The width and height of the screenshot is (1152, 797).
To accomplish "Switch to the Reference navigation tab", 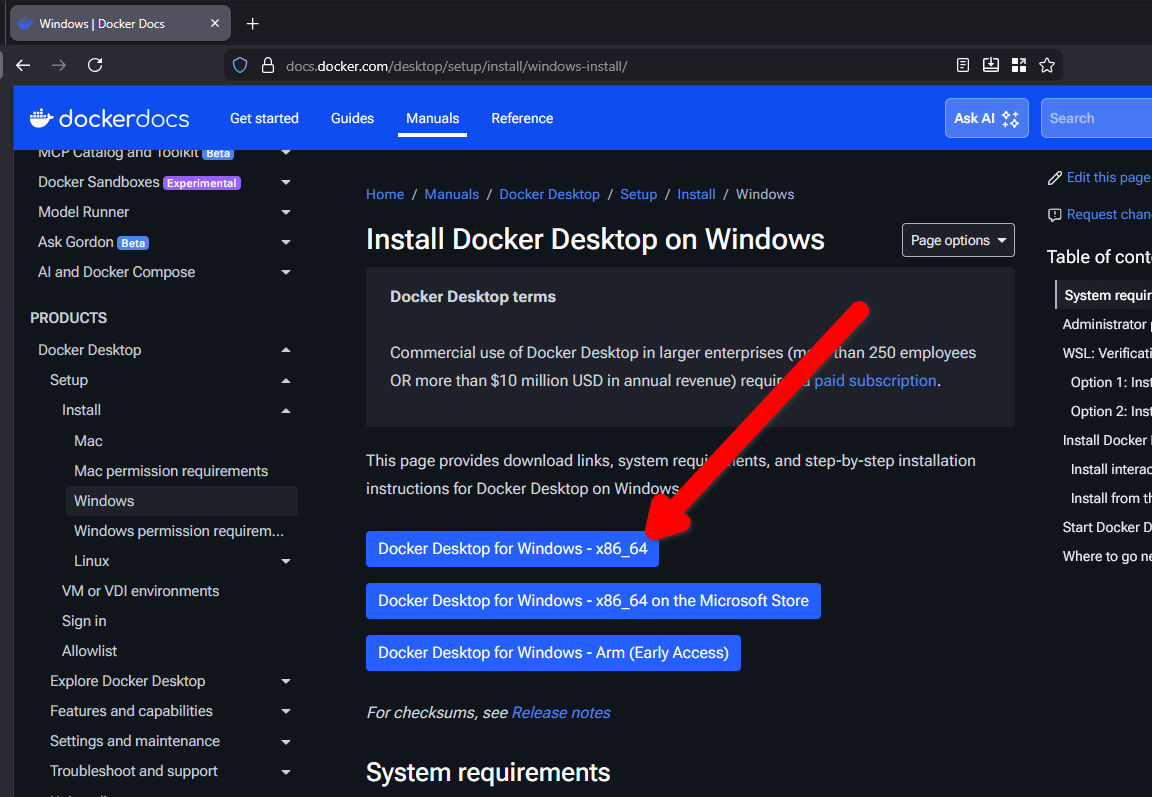I will 522,118.
